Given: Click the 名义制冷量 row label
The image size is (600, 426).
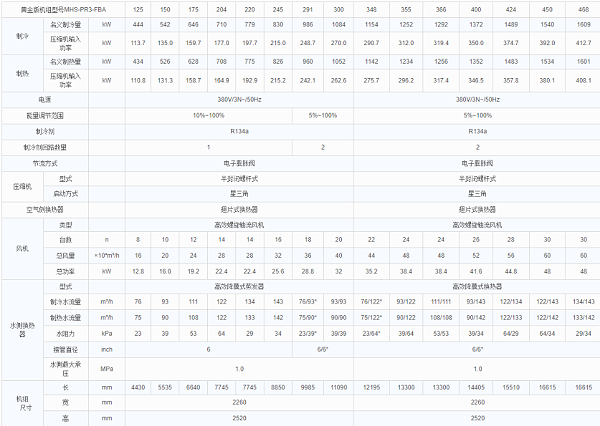Looking at the screenshot, I should [66, 24].
